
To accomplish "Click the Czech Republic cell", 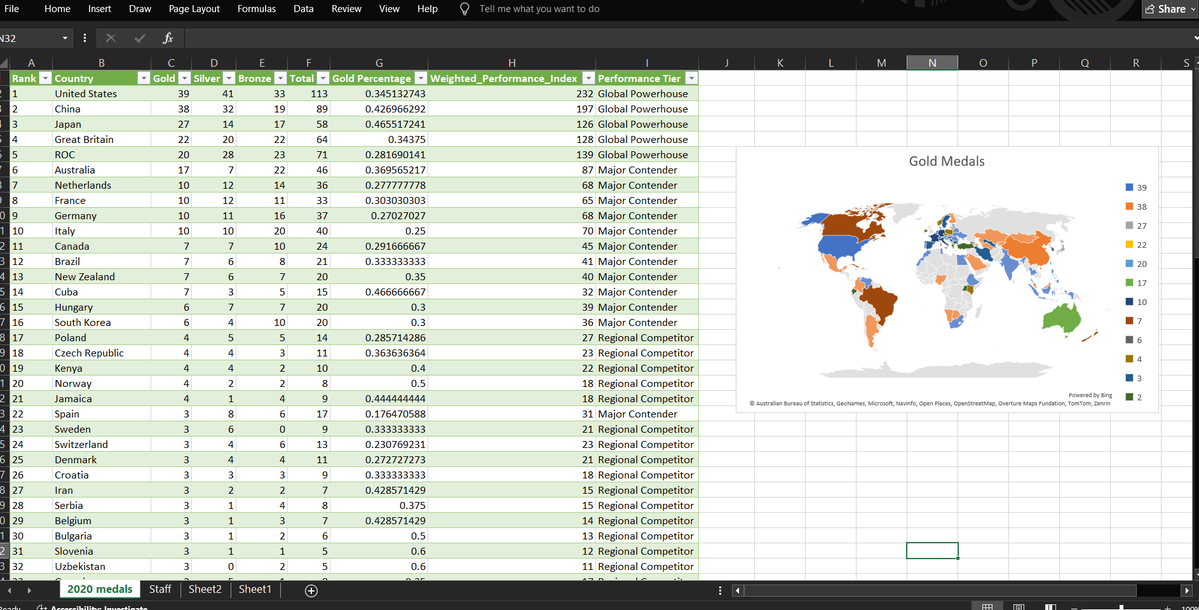I will (102, 353).
